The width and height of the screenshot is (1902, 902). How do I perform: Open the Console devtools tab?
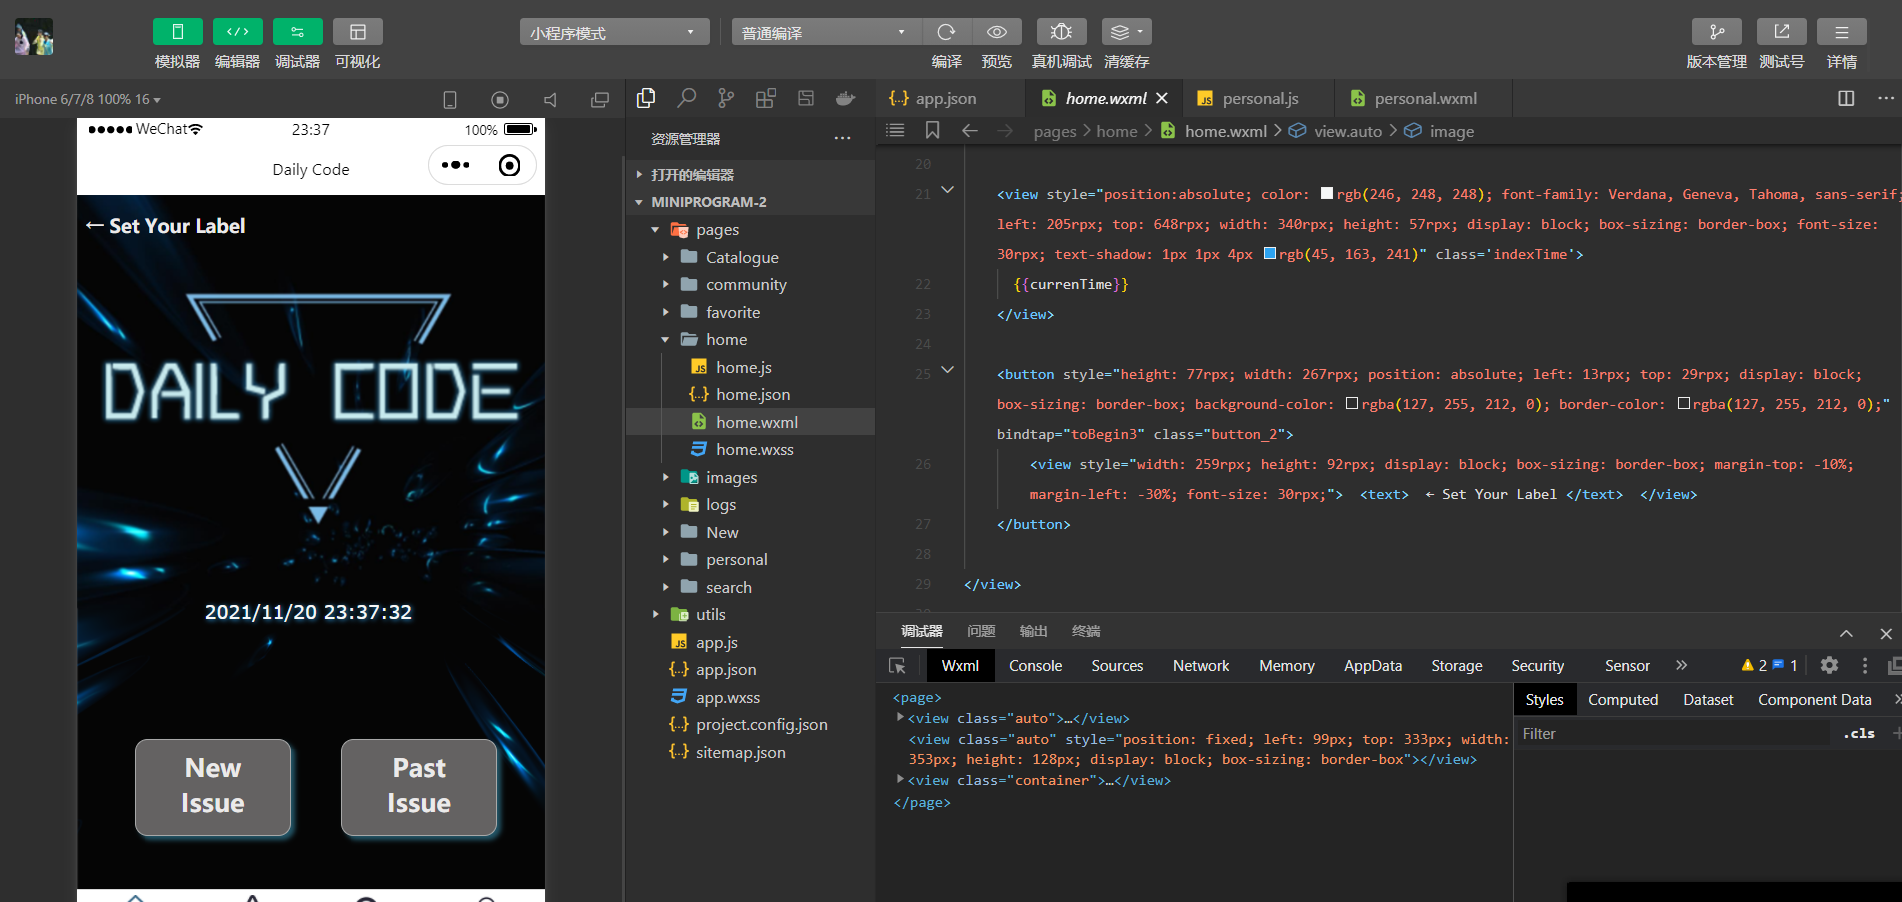tap(1035, 666)
